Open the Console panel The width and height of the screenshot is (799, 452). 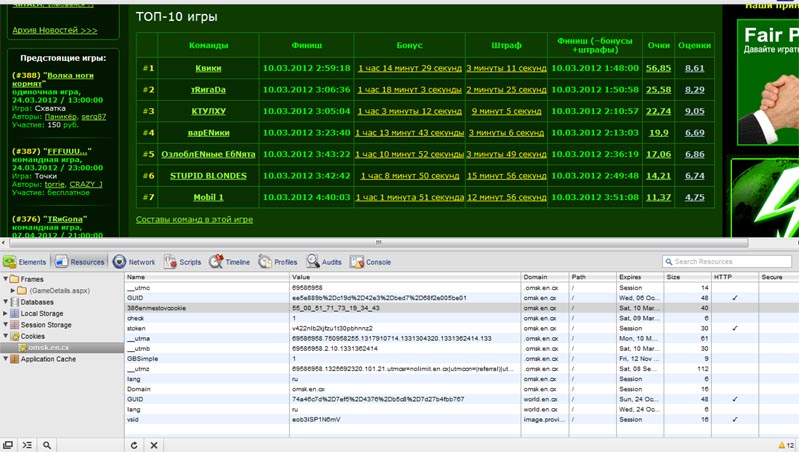click(370, 262)
